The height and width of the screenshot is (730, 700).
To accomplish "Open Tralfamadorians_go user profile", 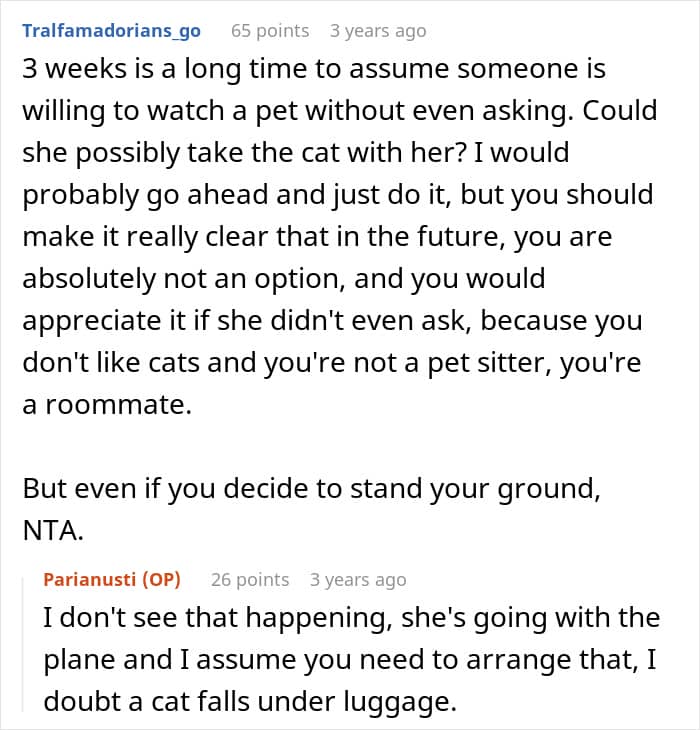I will (x=111, y=30).
